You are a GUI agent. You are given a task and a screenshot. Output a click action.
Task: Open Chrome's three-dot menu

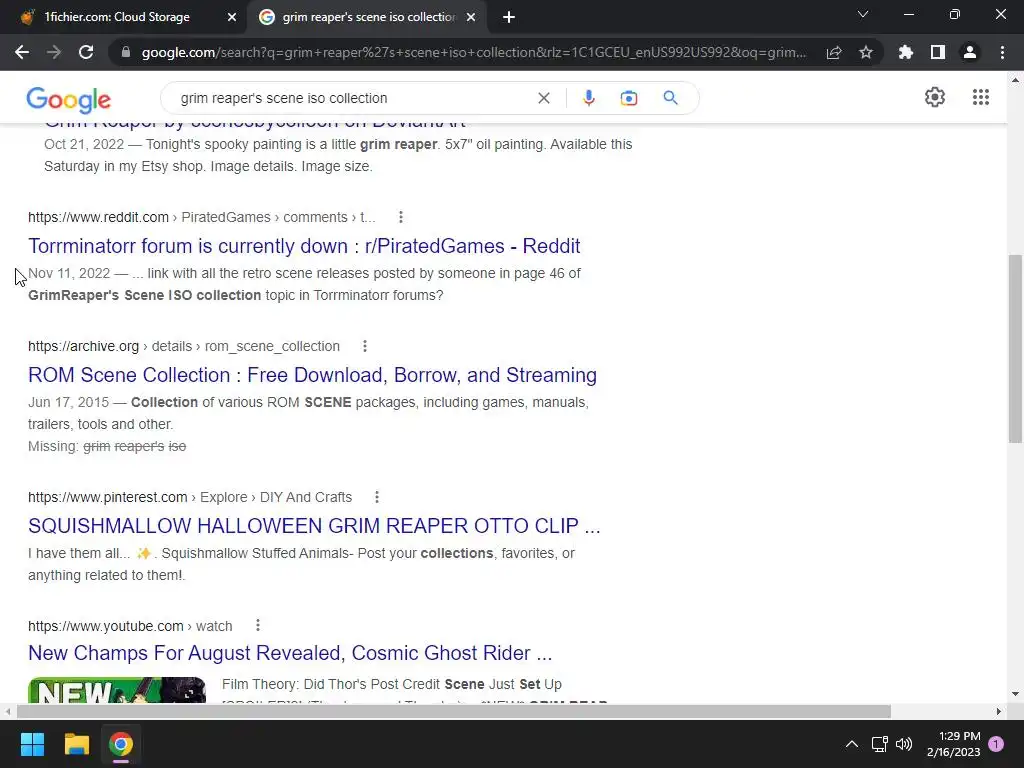click(1002, 52)
